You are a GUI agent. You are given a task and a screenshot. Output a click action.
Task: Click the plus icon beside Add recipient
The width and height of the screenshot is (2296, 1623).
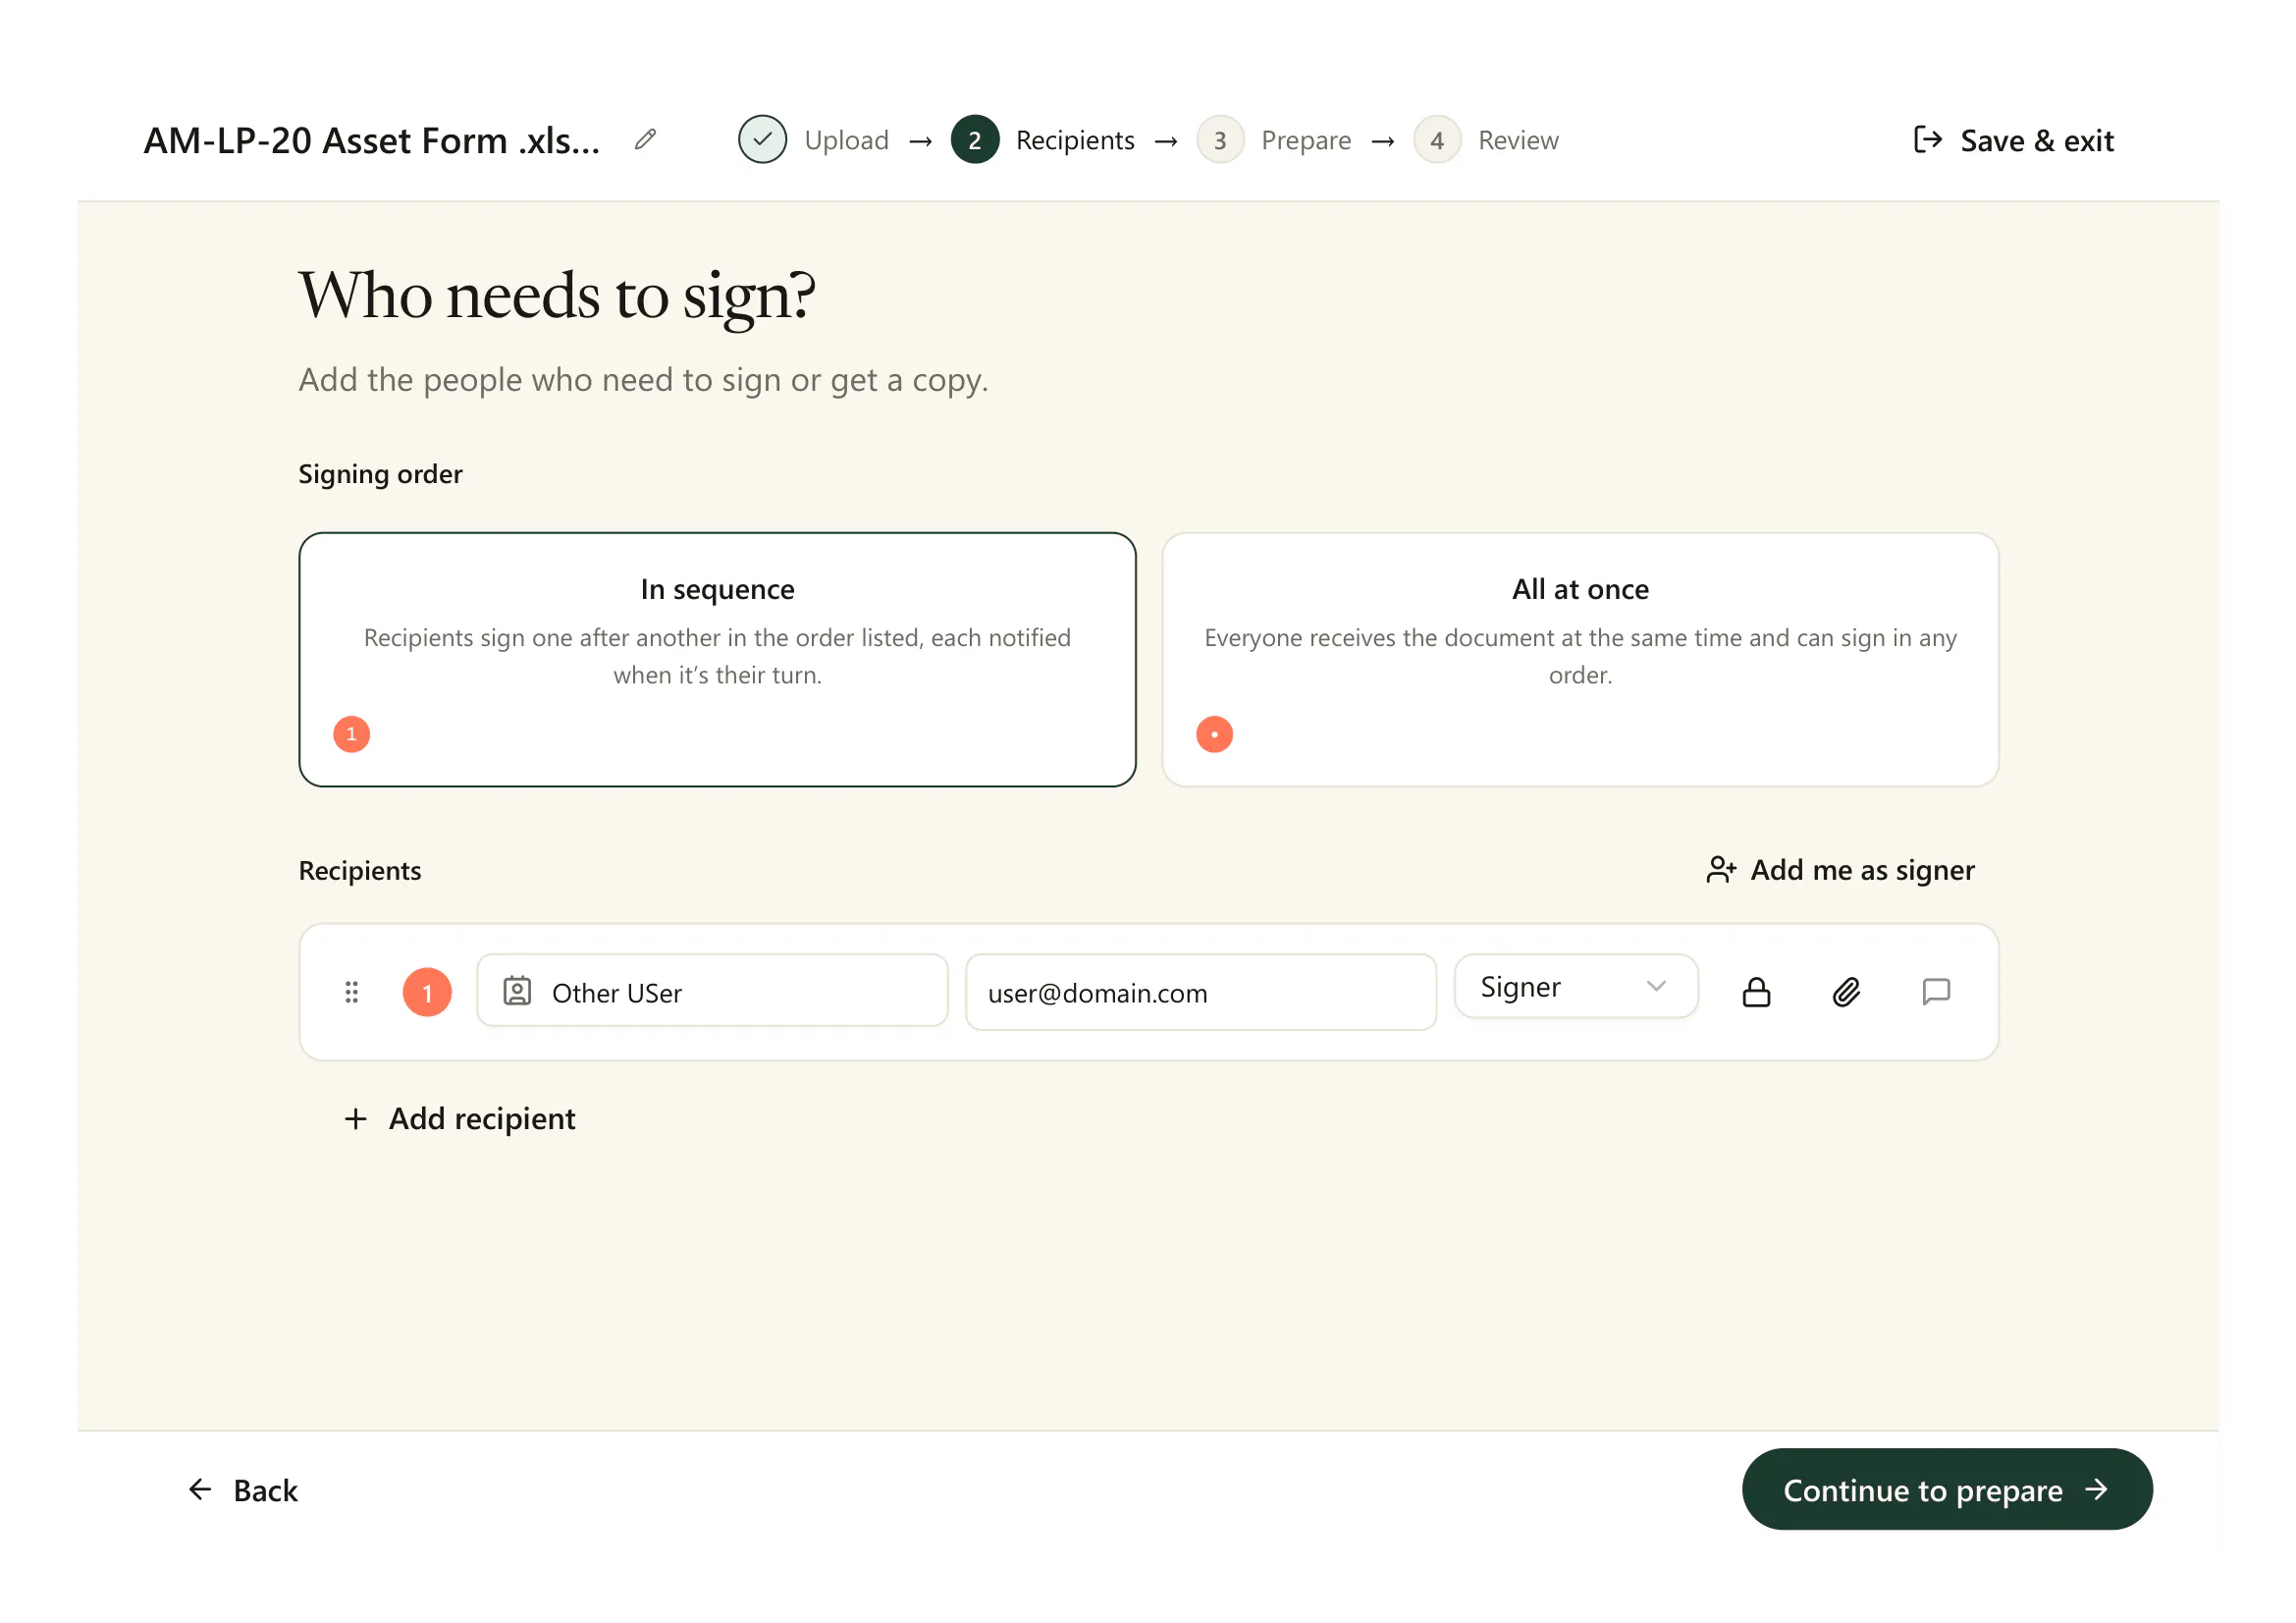(355, 1118)
